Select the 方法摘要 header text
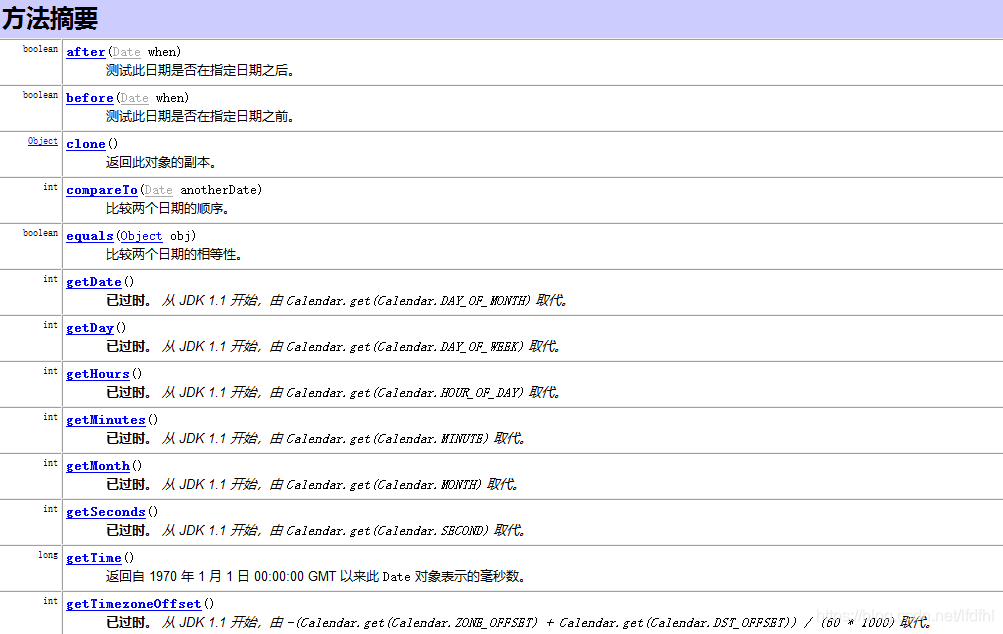This screenshot has height=634, width=1003. coord(44,17)
